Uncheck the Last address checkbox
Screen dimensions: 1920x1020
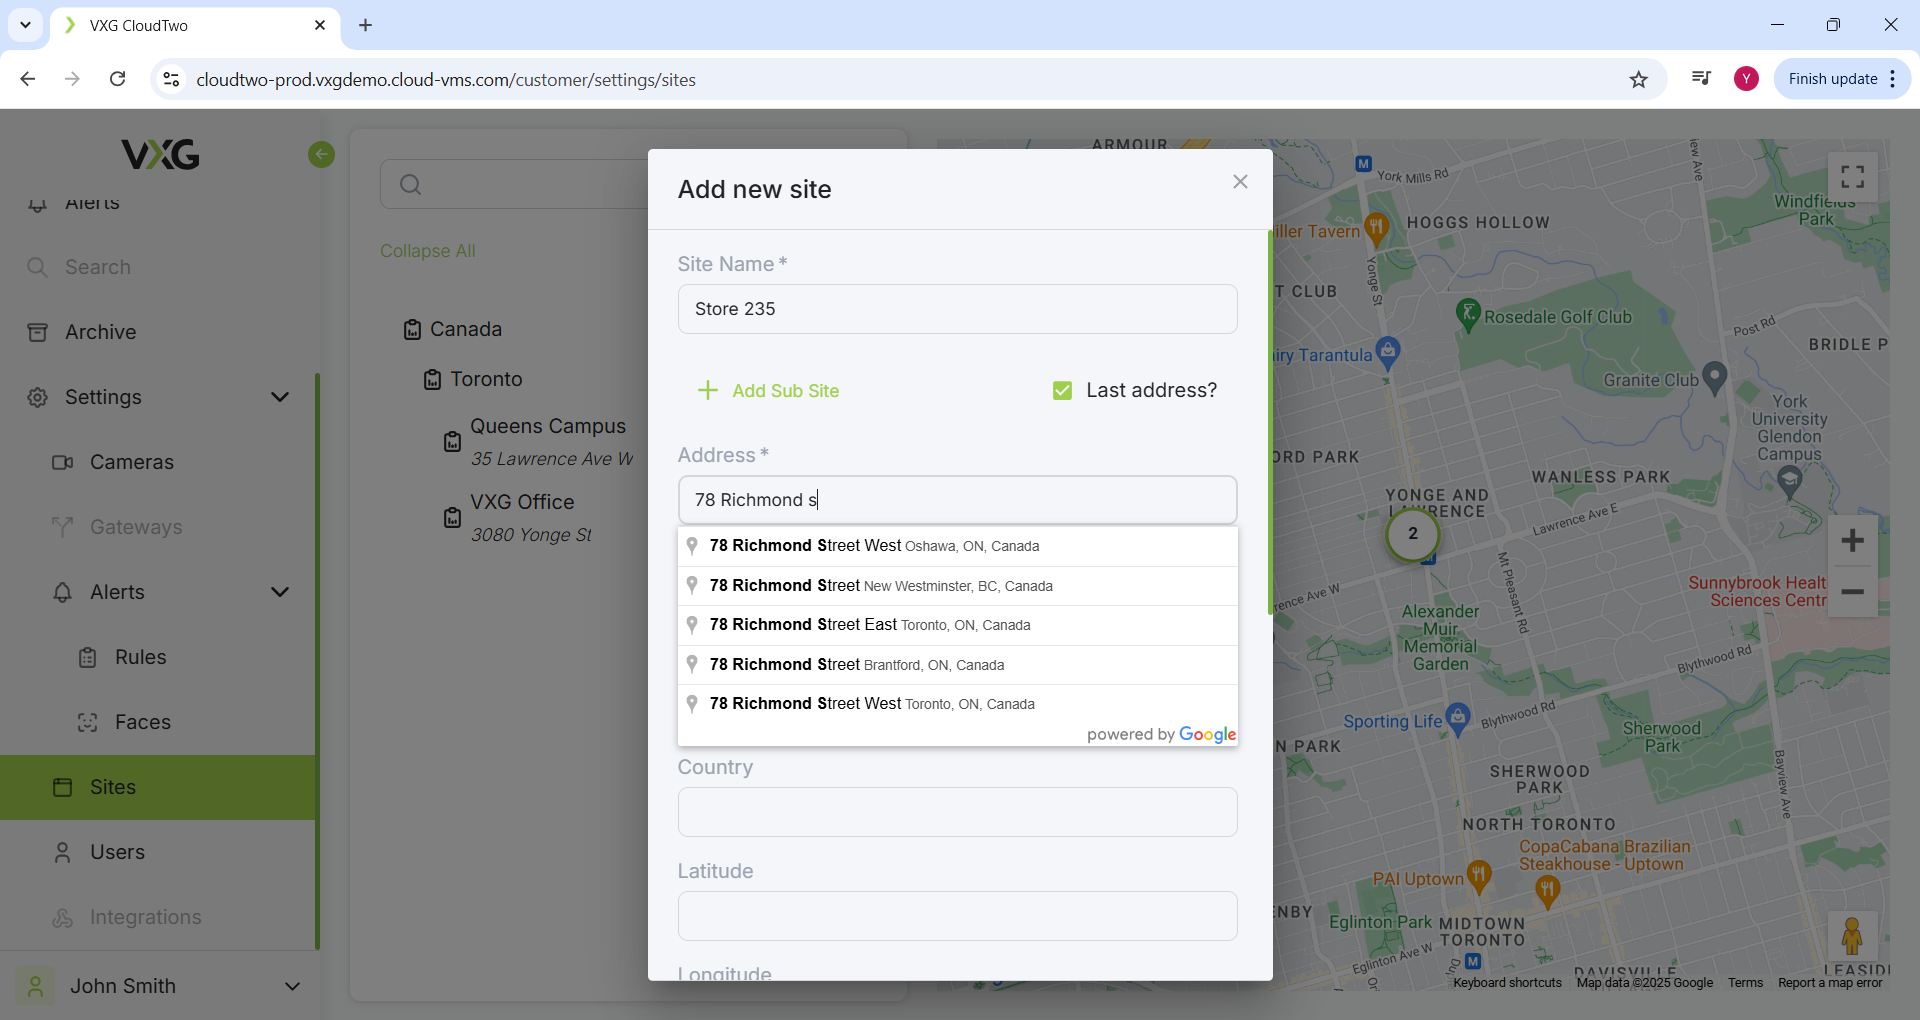pyautogui.click(x=1062, y=391)
